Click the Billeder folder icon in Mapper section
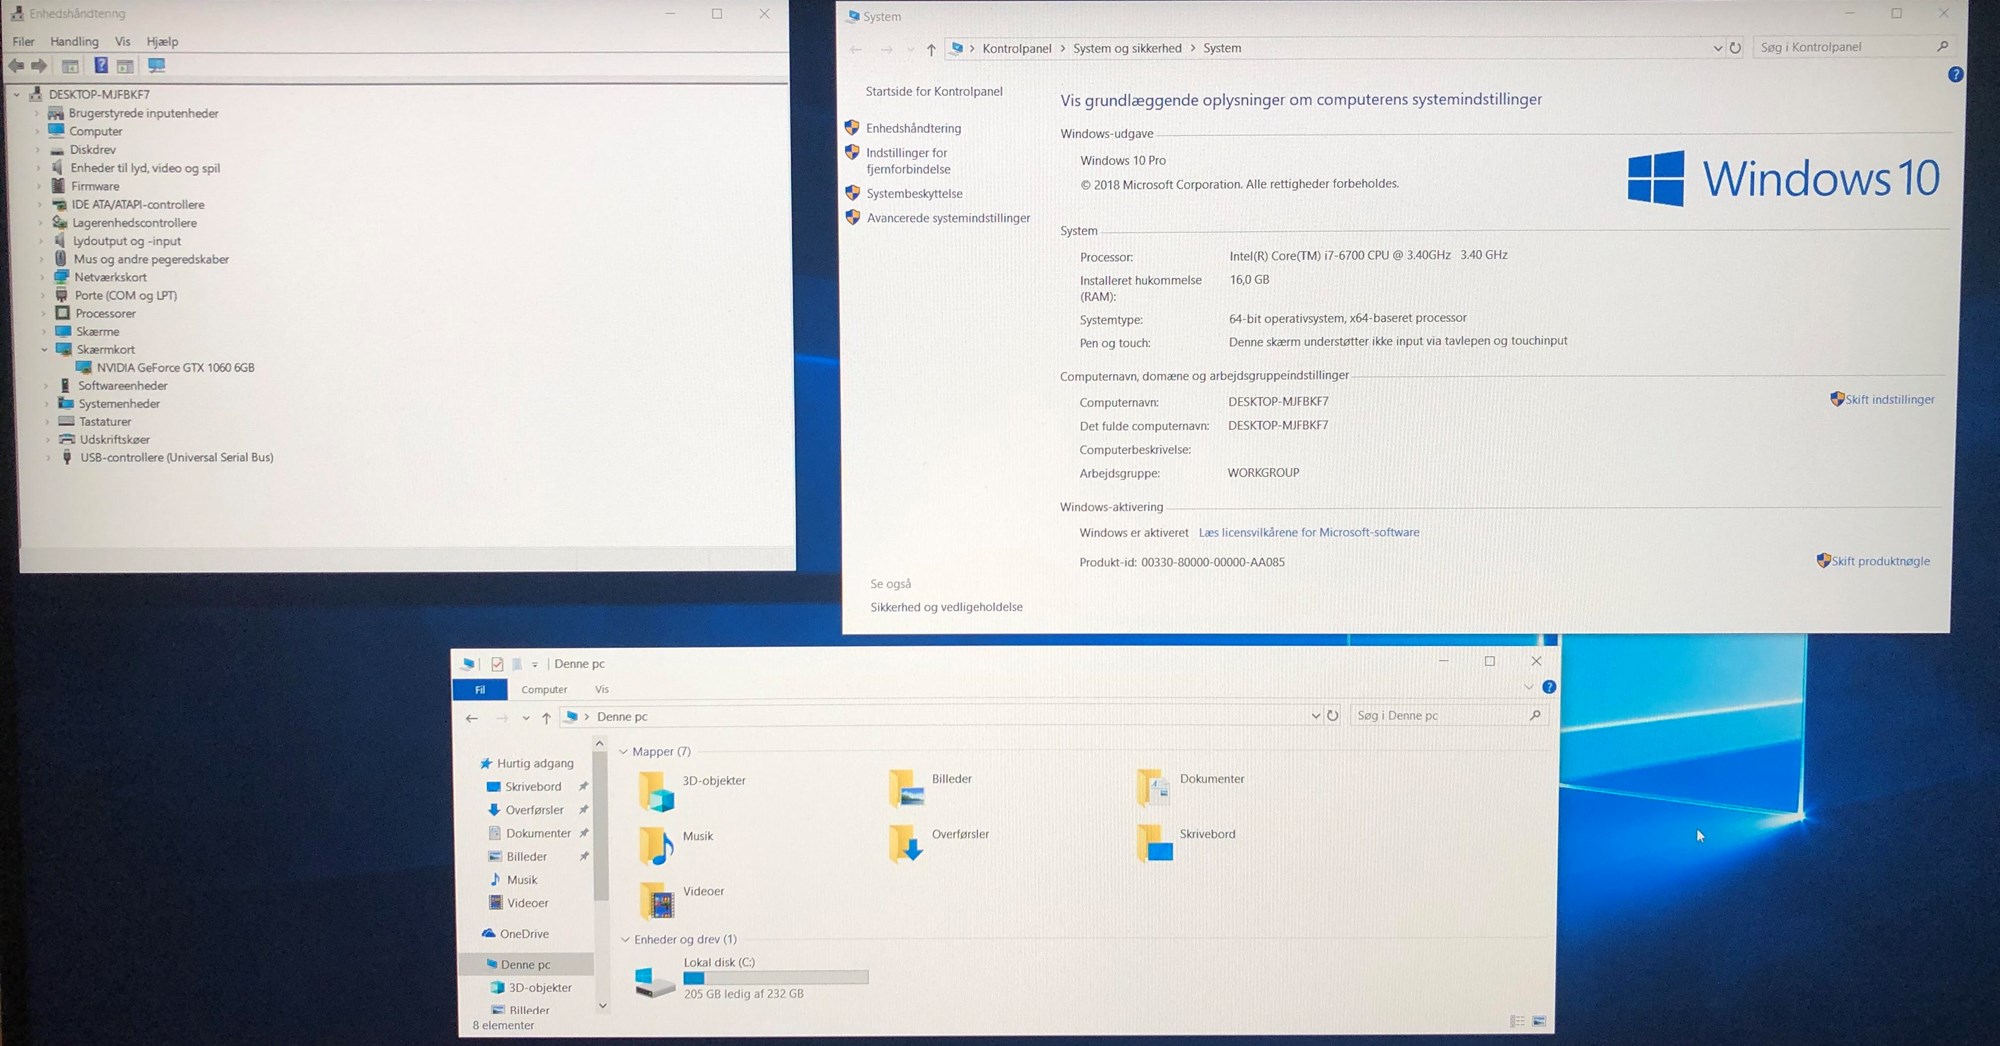 907,788
